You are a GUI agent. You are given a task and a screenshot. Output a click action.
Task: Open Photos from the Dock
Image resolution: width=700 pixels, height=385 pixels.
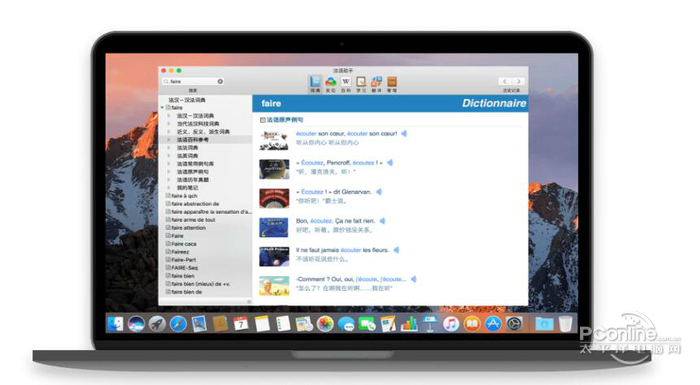coord(325,324)
